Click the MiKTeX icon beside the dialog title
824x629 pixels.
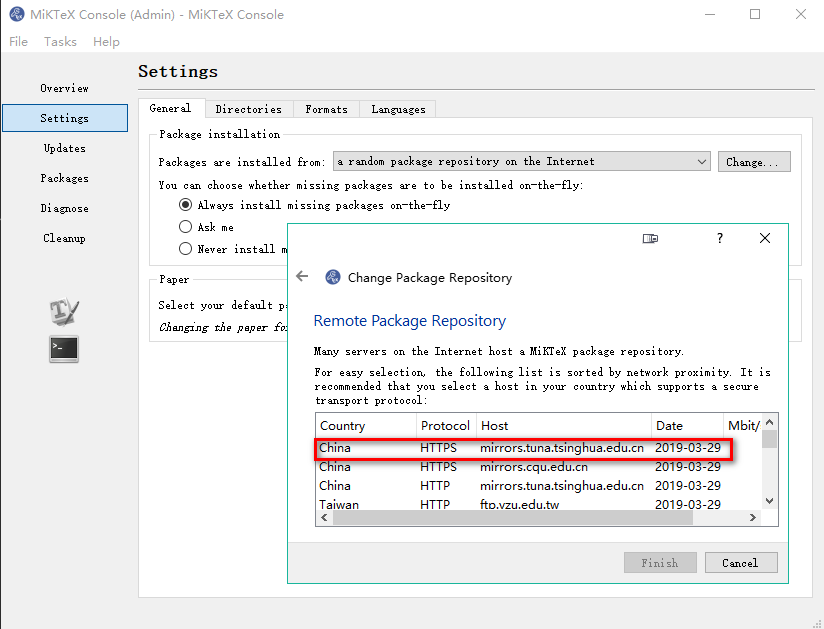[333, 277]
